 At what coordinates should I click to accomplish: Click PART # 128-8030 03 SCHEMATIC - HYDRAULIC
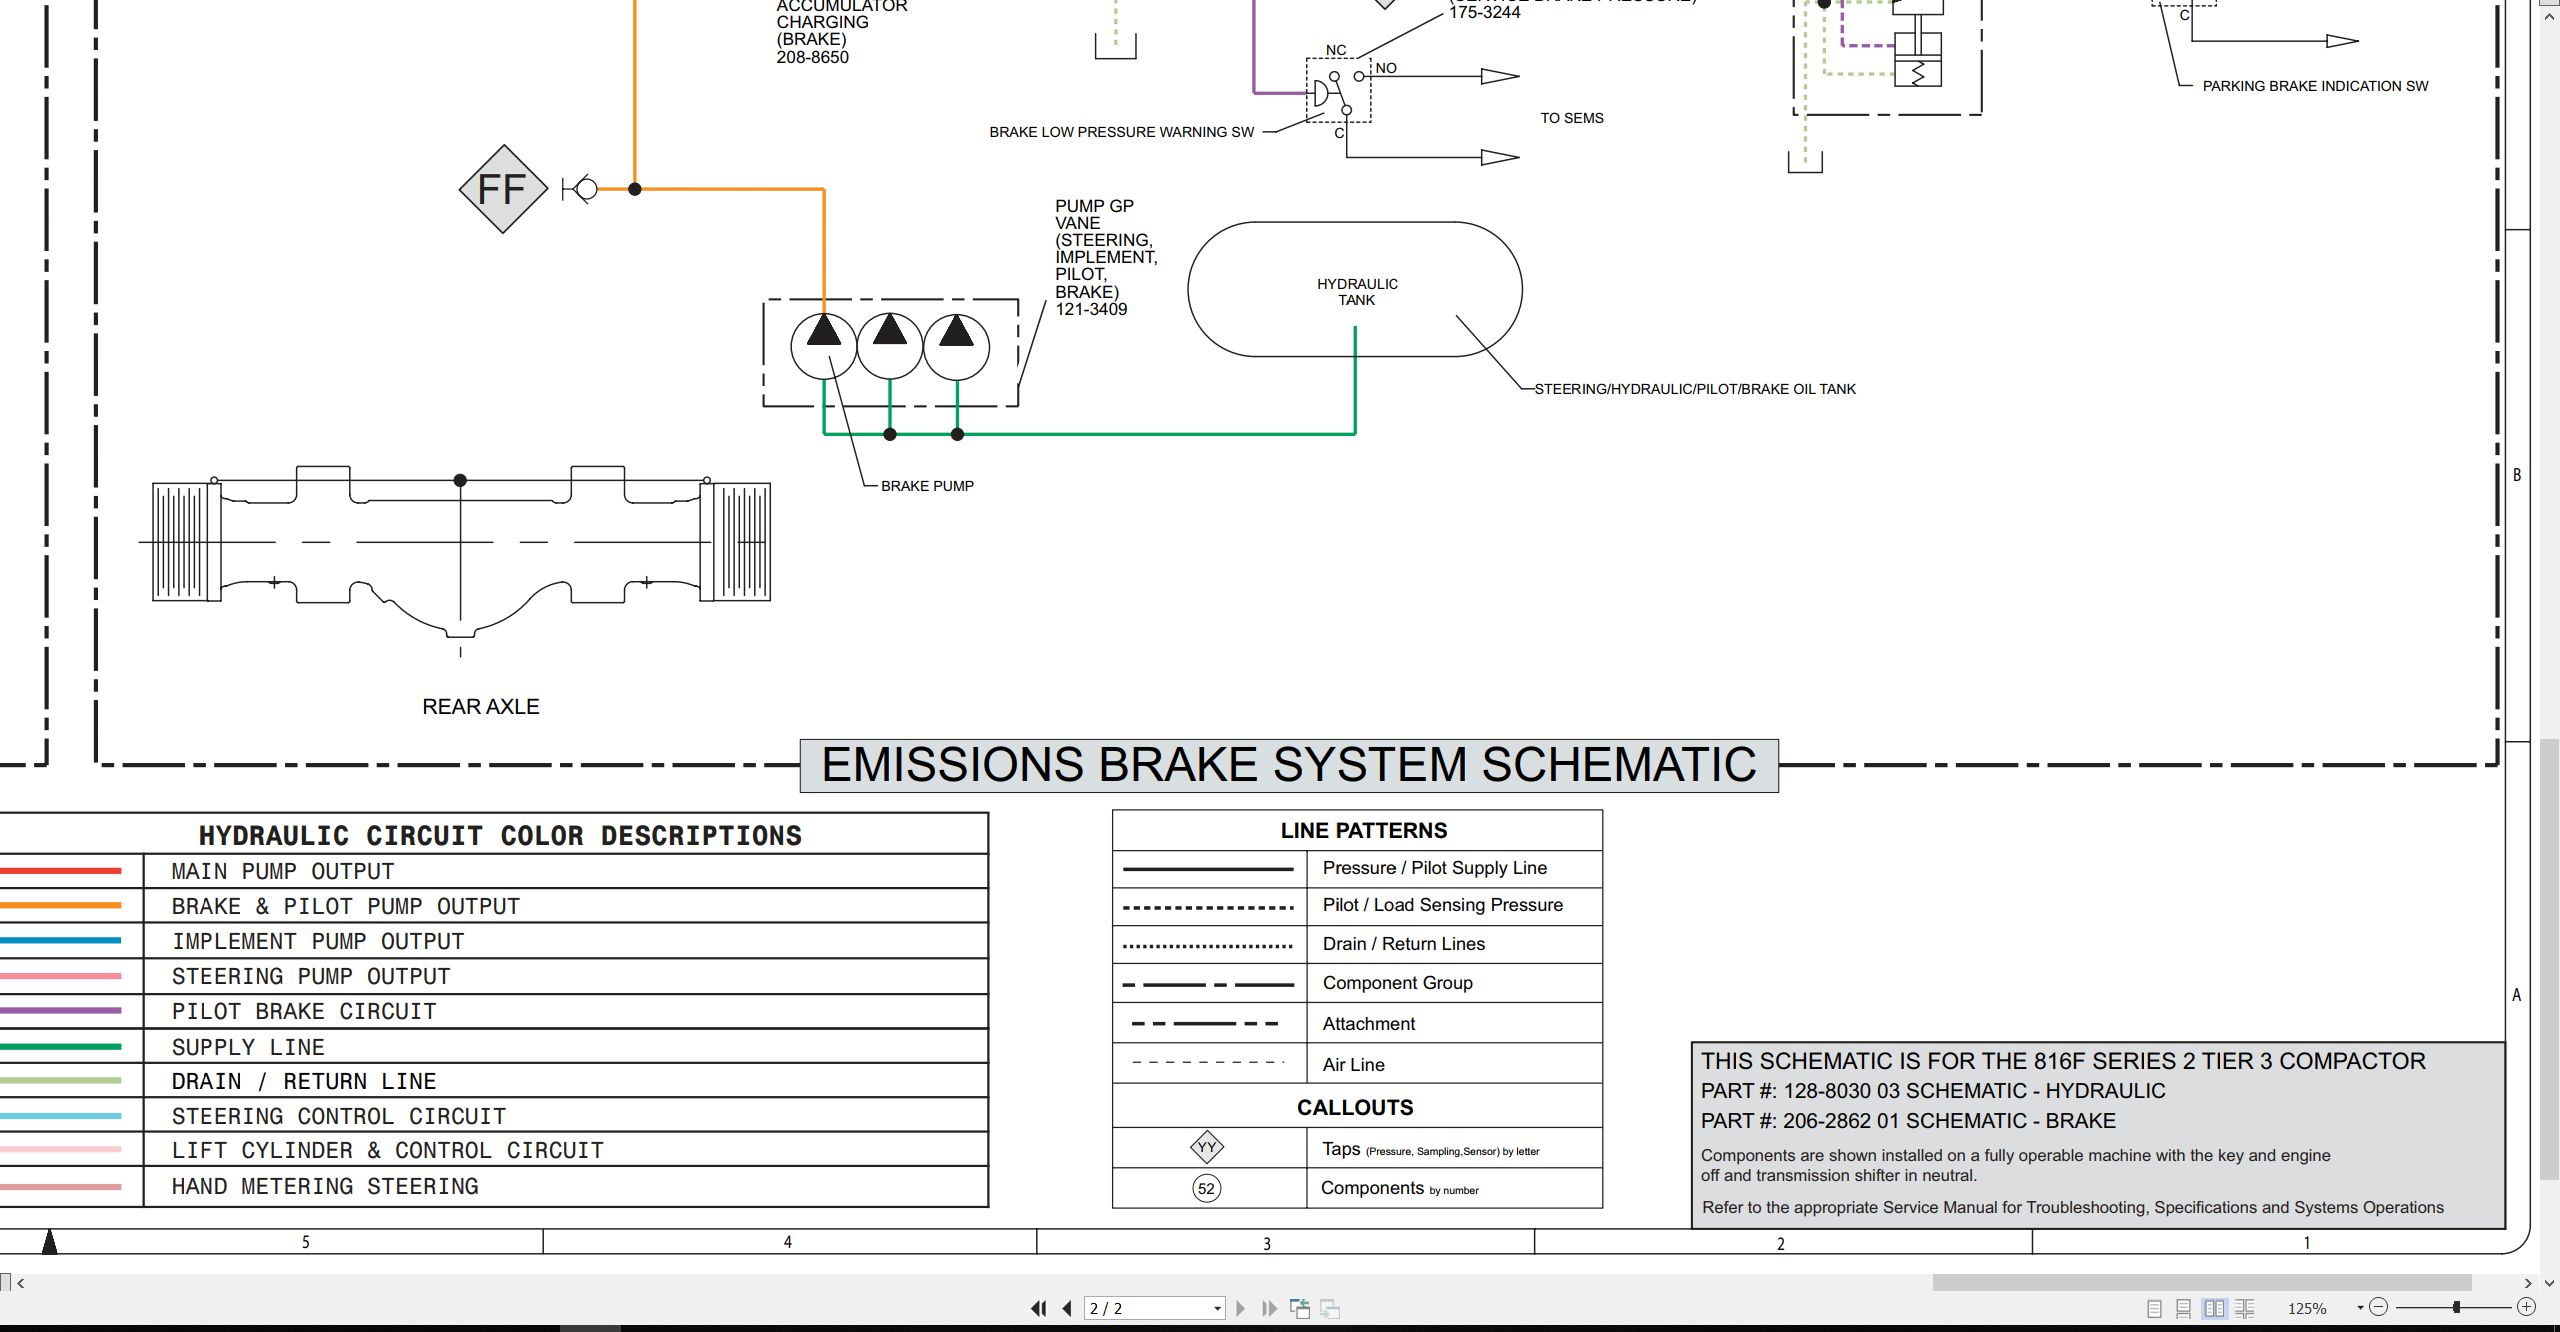pyautogui.click(x=1933, y=1091)
